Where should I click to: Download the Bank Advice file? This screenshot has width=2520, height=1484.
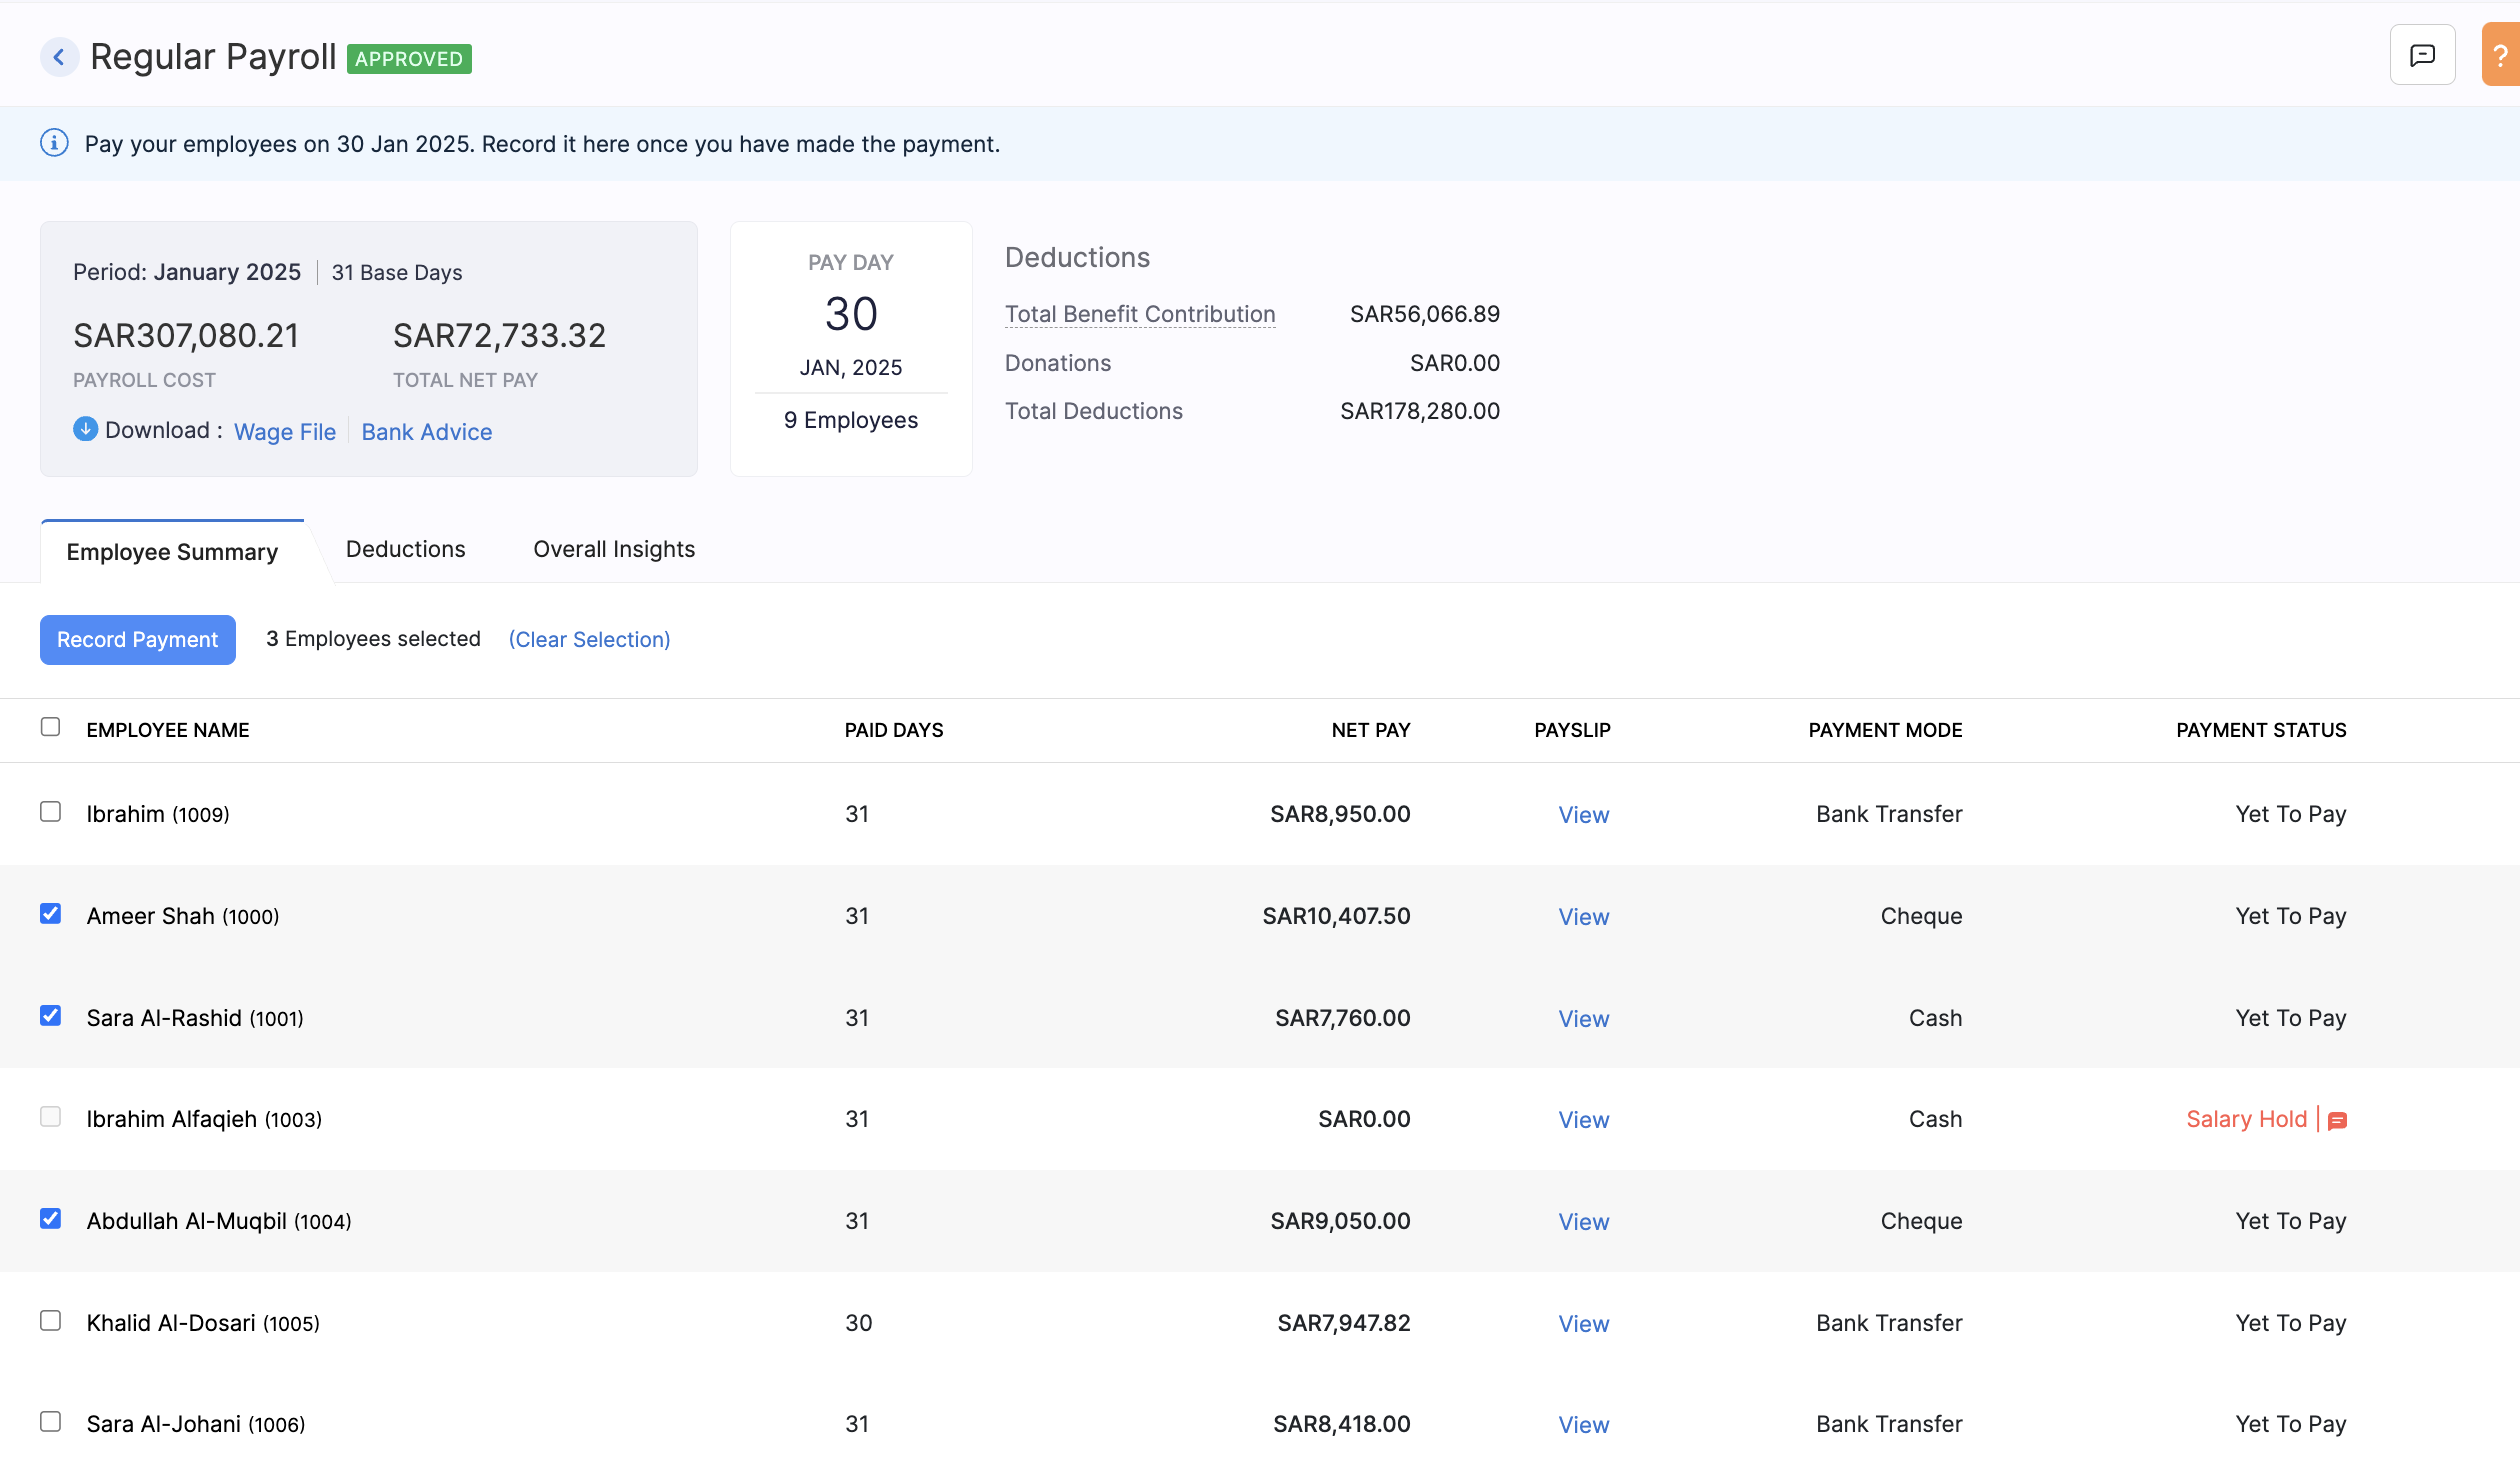pyautogui.click(x=426, y=431)
